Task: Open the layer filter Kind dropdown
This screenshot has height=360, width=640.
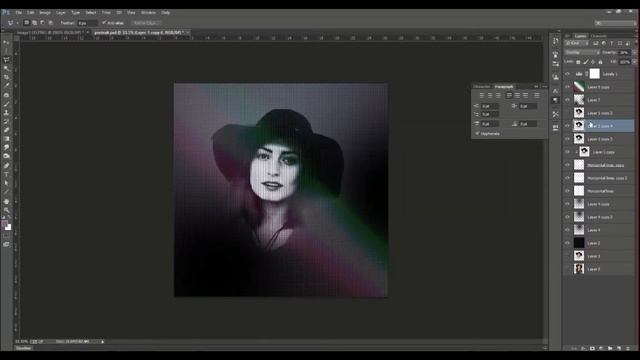Action: point(577,43)
